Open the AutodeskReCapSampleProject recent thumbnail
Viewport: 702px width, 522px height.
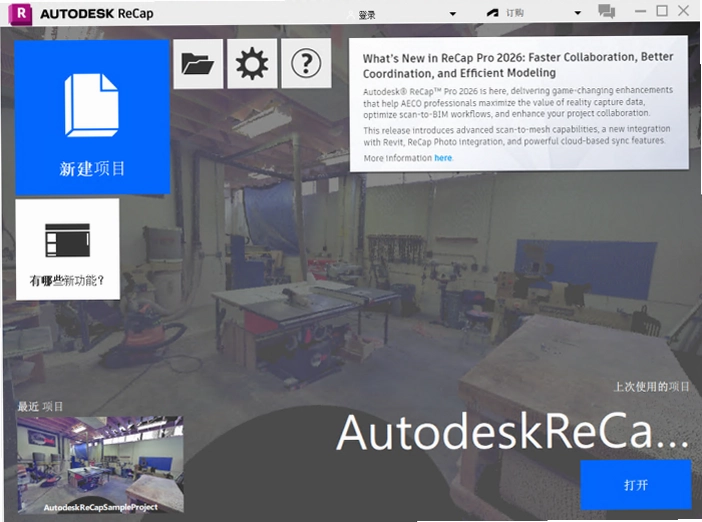coord(100,465)
